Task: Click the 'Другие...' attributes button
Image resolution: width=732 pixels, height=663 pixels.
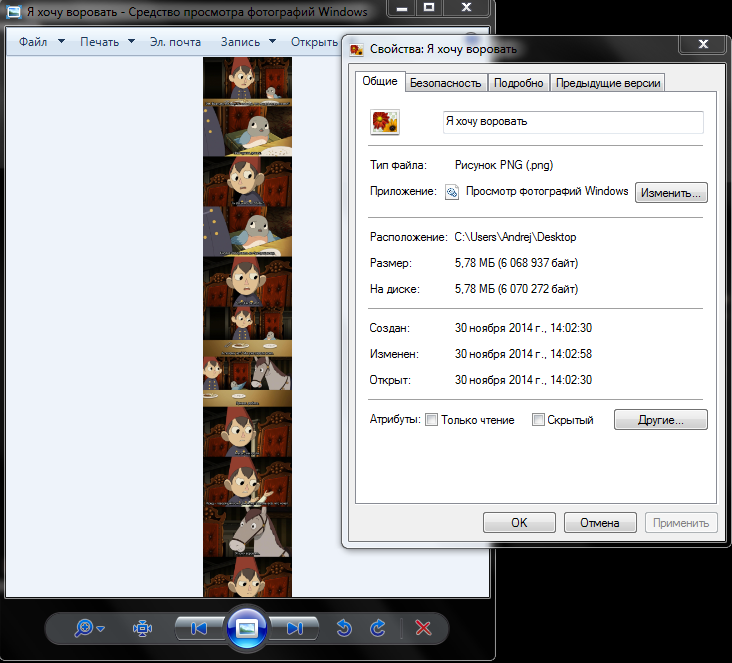Action: (x=660, y=420)
